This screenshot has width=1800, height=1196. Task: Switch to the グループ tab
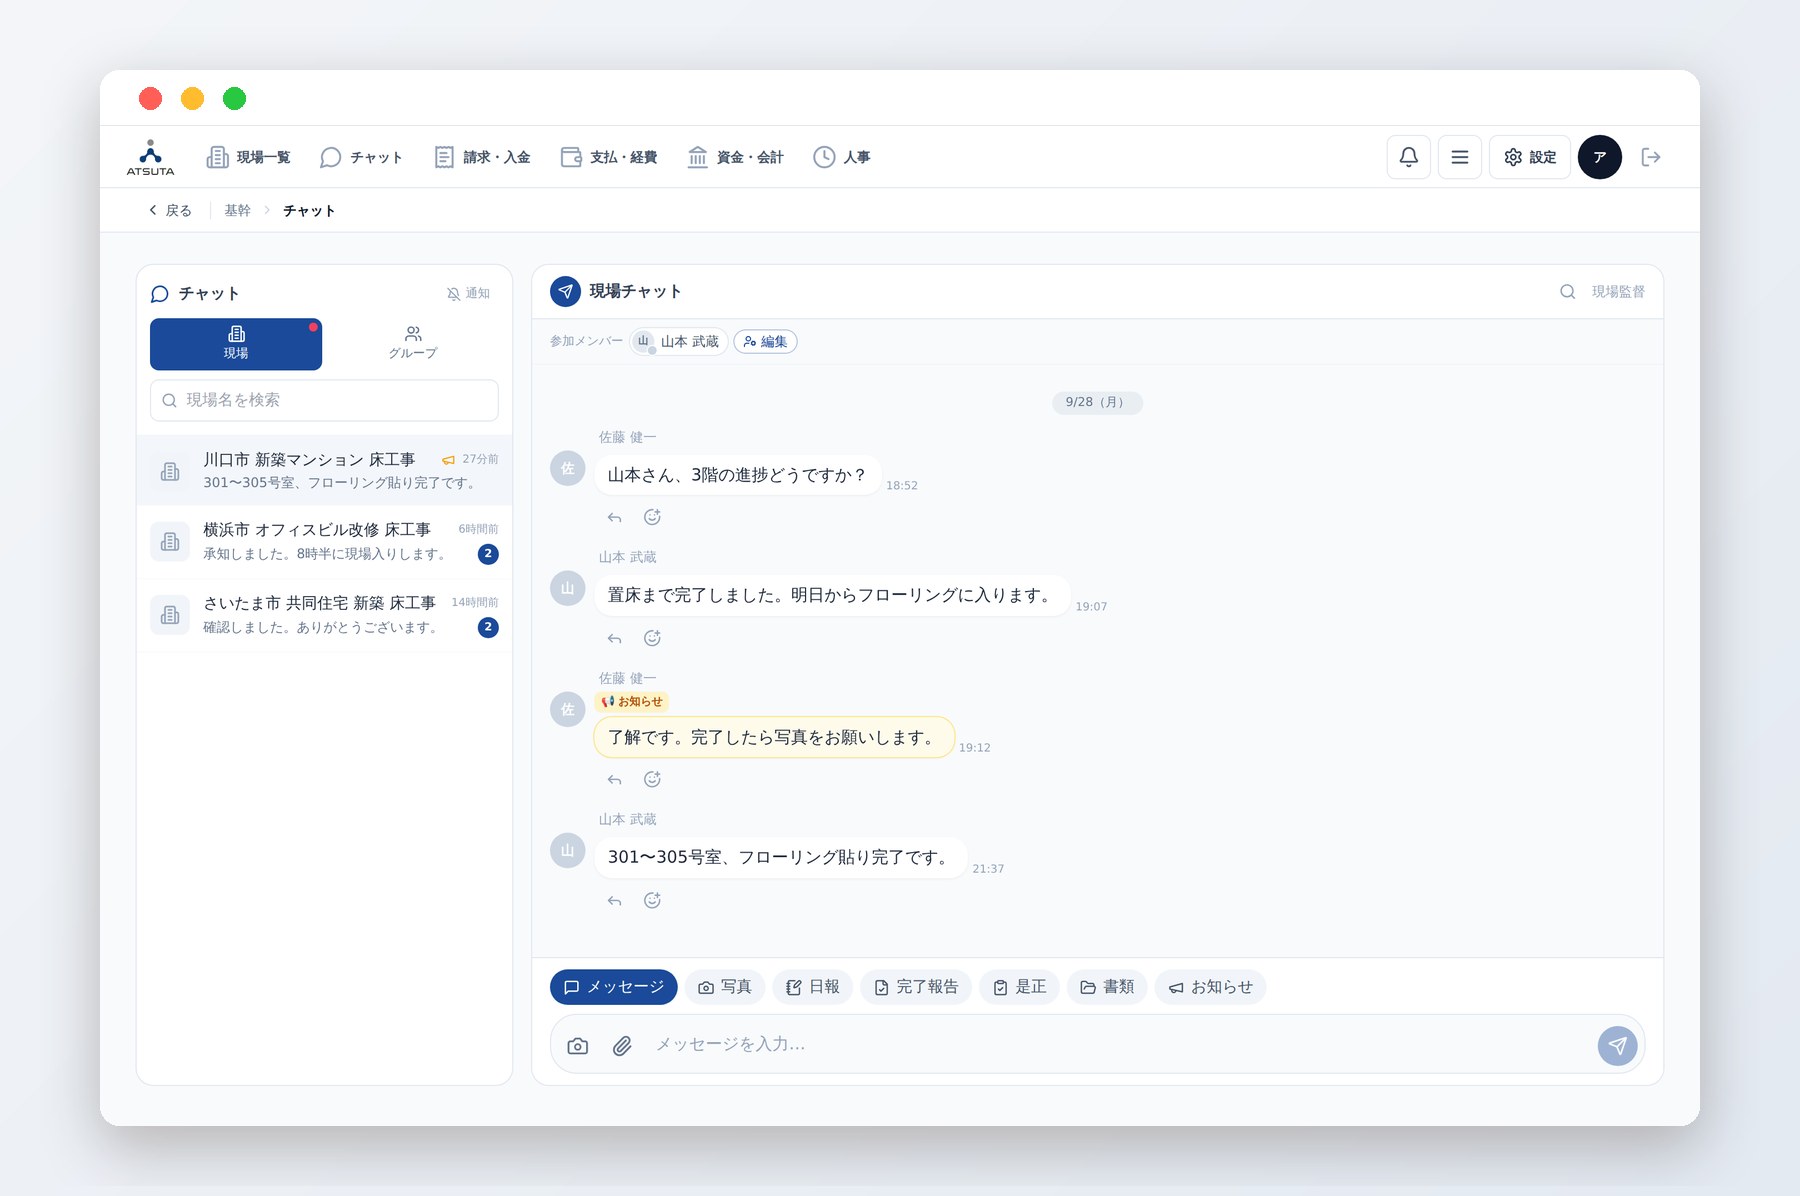point(412,344)
